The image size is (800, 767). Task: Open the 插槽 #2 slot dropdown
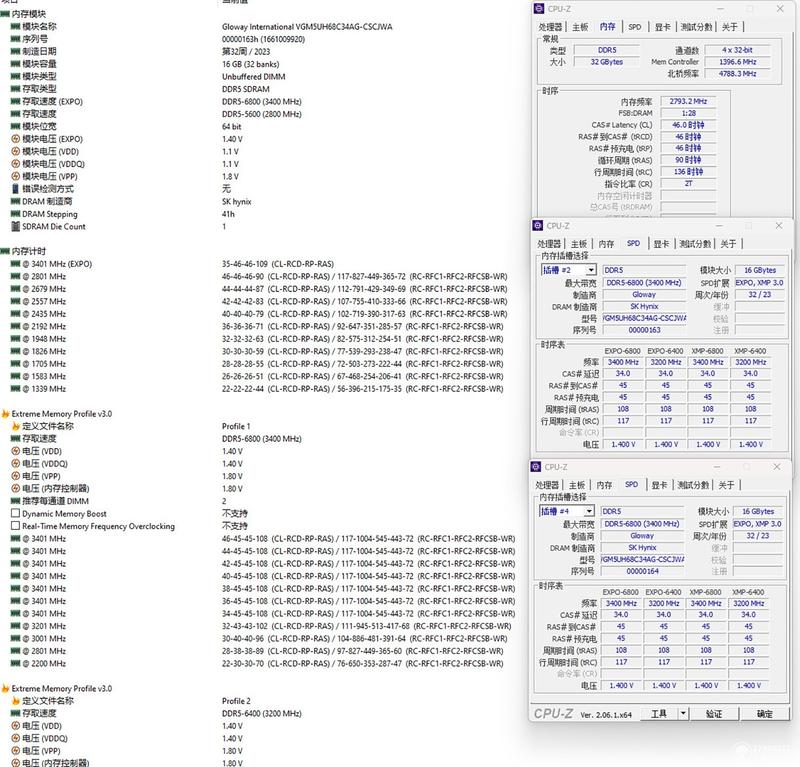591,270
